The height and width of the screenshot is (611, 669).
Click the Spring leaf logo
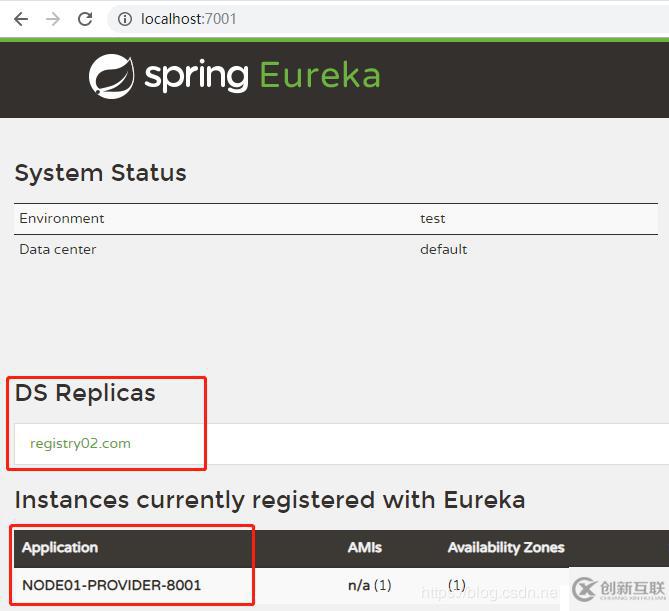tap(111, 76)
